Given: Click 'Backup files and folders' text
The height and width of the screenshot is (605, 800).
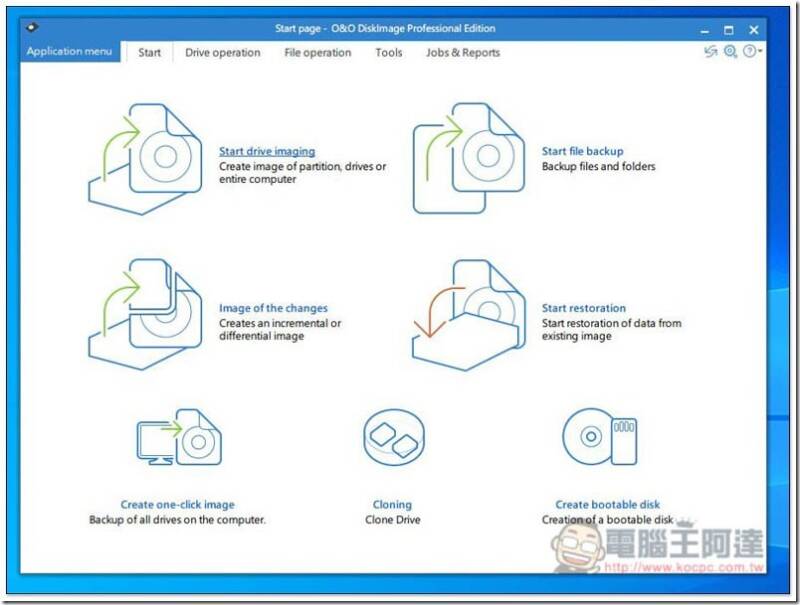Looking at the screenshot, I should [x=598, y=166].
